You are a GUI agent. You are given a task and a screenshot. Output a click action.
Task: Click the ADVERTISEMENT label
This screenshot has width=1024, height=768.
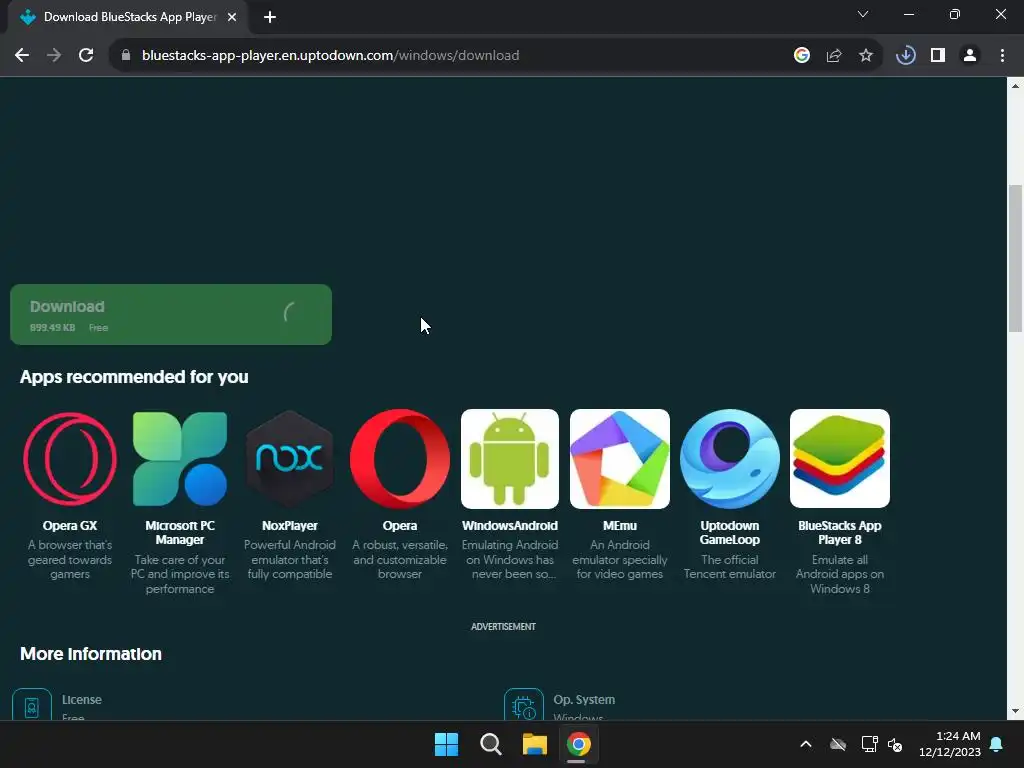pyautogui.click(x=504, y=626)
